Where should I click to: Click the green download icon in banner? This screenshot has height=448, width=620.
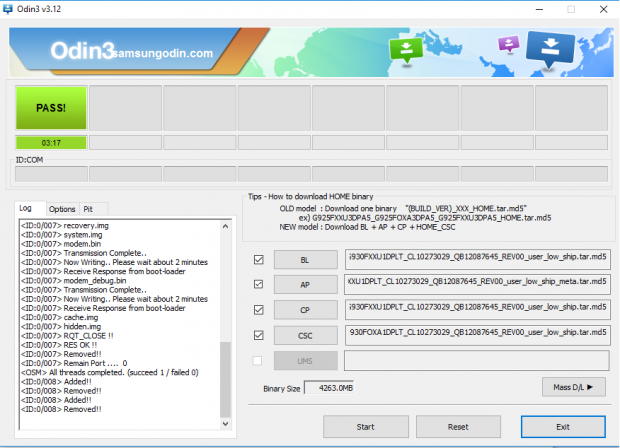click(x=407, y=50)
